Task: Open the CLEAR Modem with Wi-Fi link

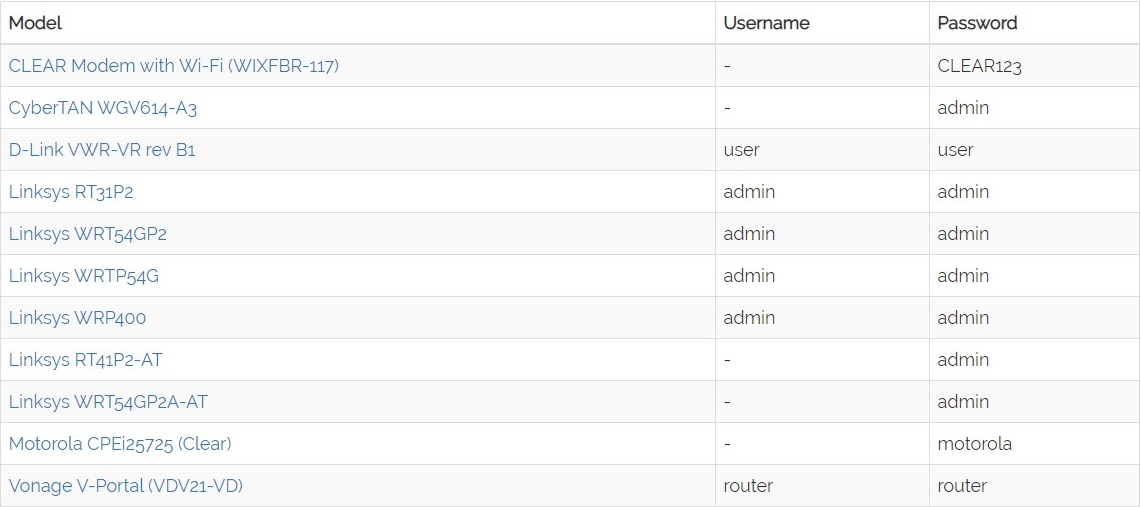Action: 173,66
